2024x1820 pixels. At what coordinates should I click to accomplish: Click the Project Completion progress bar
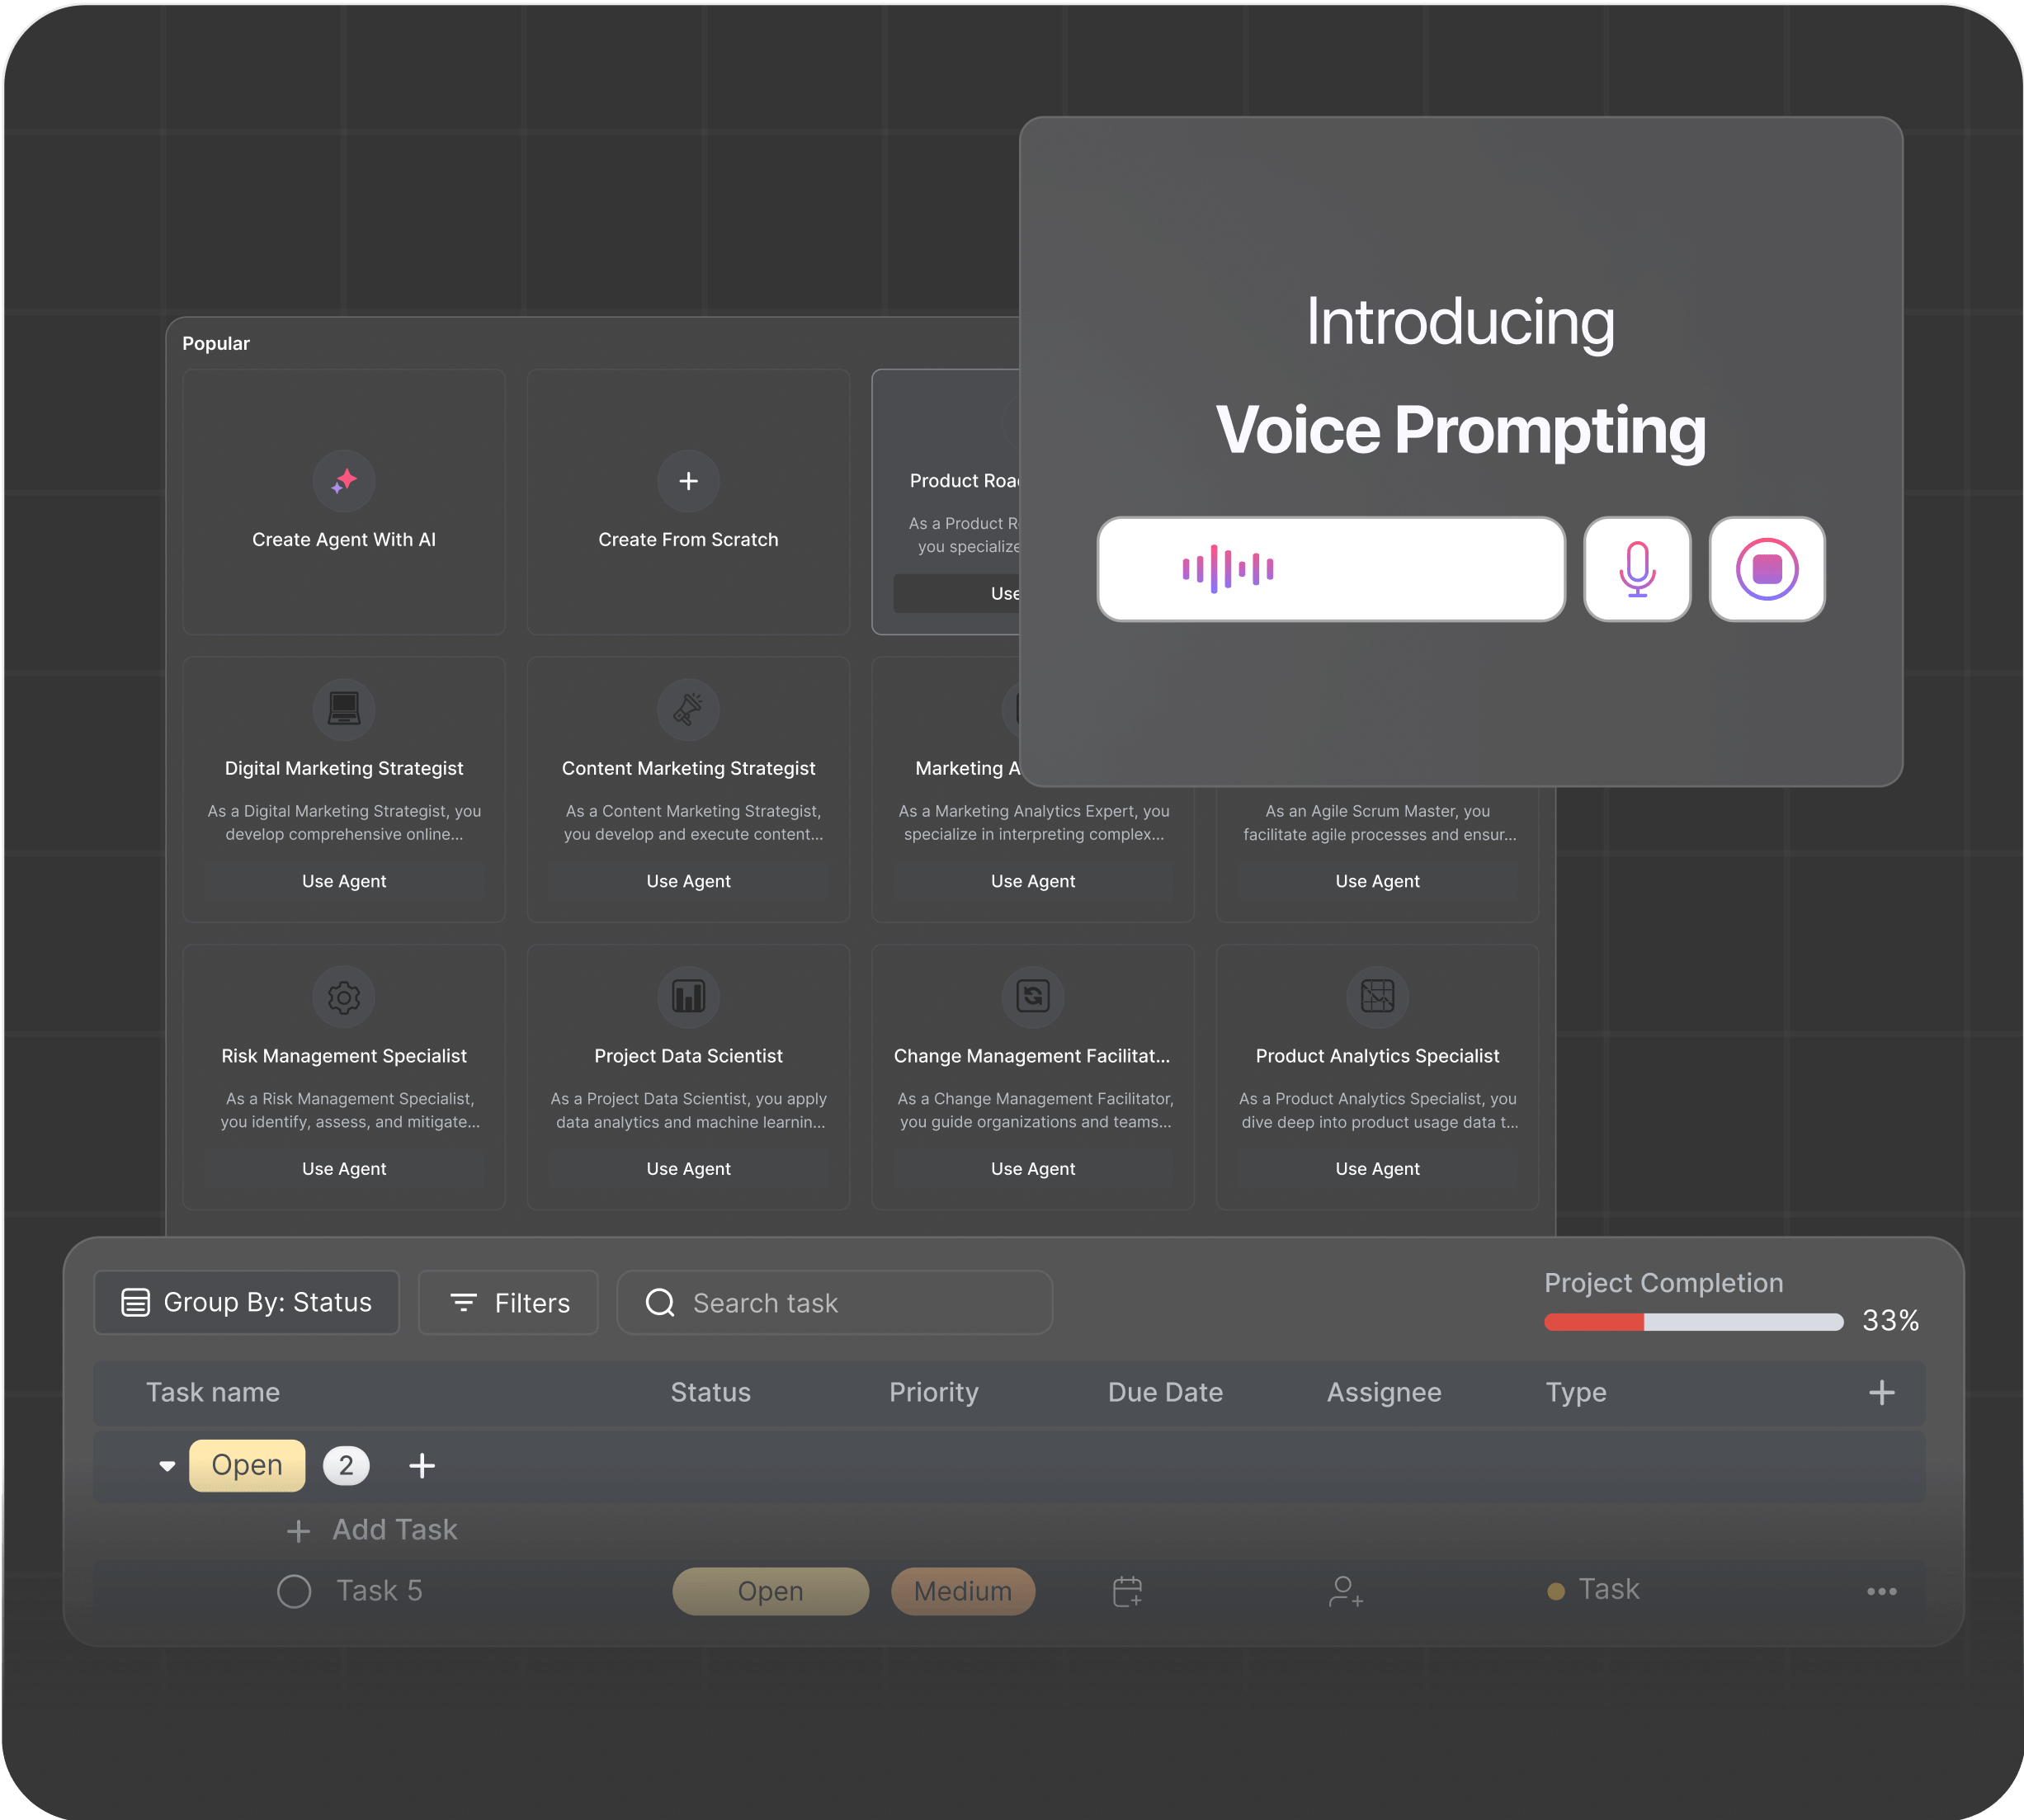(1692, 1322)
